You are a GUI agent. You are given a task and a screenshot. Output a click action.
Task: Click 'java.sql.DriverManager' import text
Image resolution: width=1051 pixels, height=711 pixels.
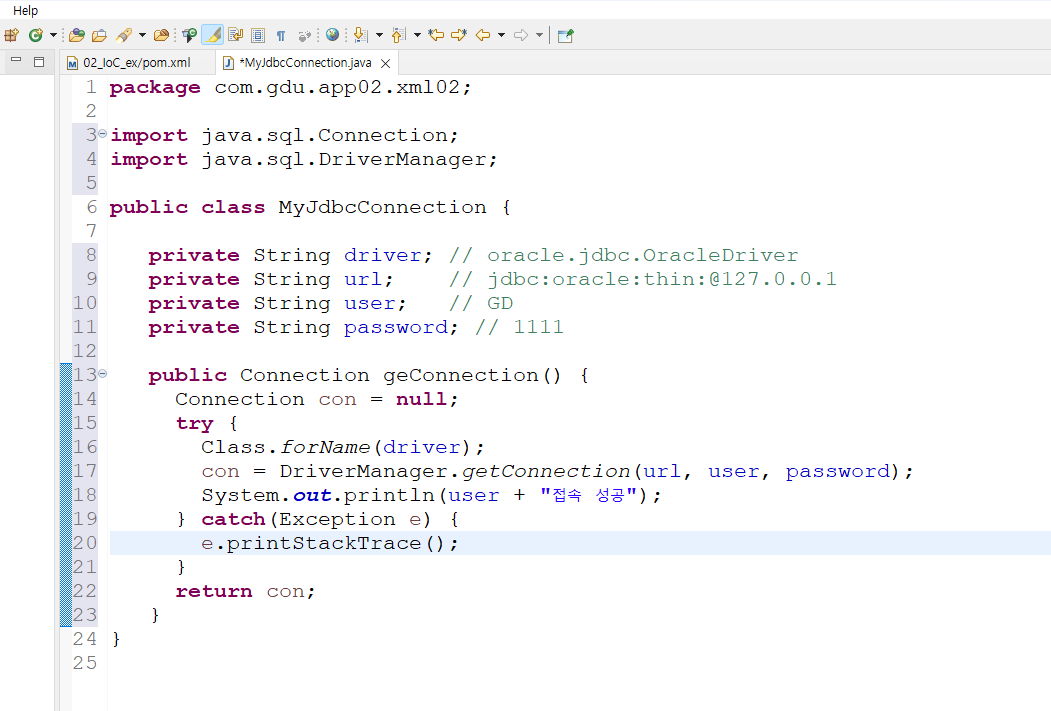click(x=344, y=159)
